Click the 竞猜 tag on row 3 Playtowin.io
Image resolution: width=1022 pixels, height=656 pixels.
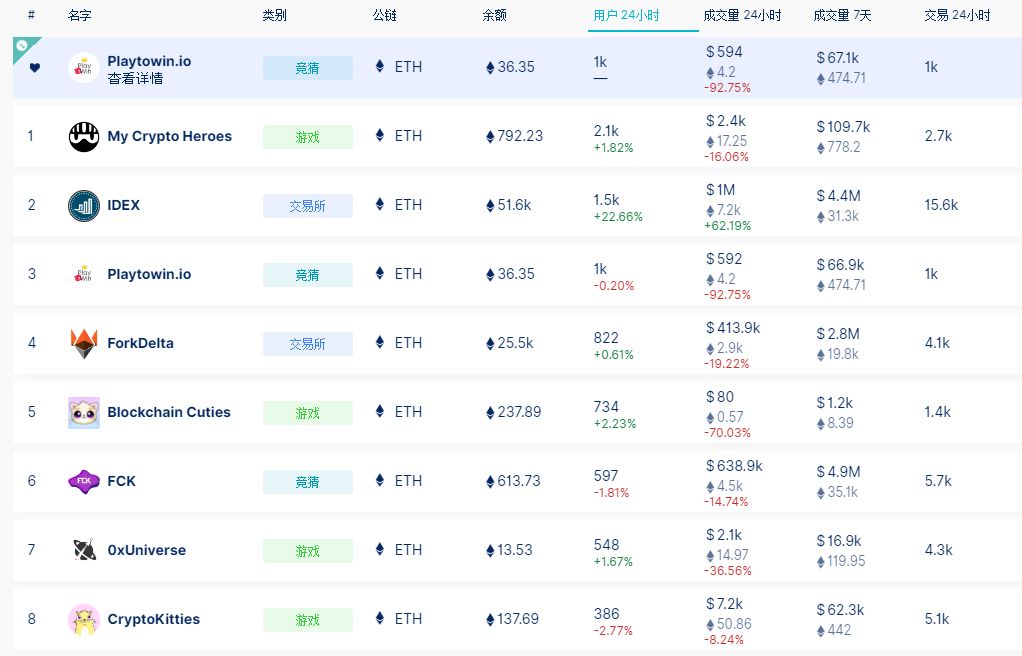(x=308, y=275)
